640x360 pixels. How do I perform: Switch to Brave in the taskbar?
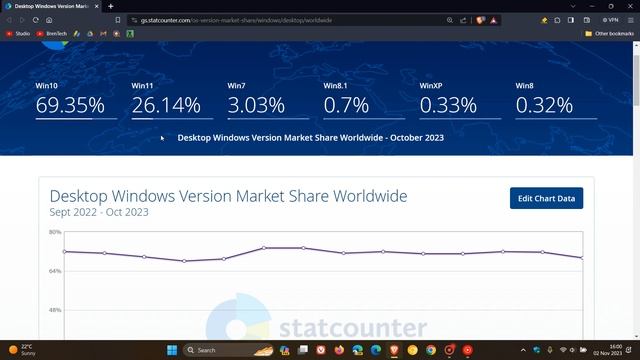(394, 350)
